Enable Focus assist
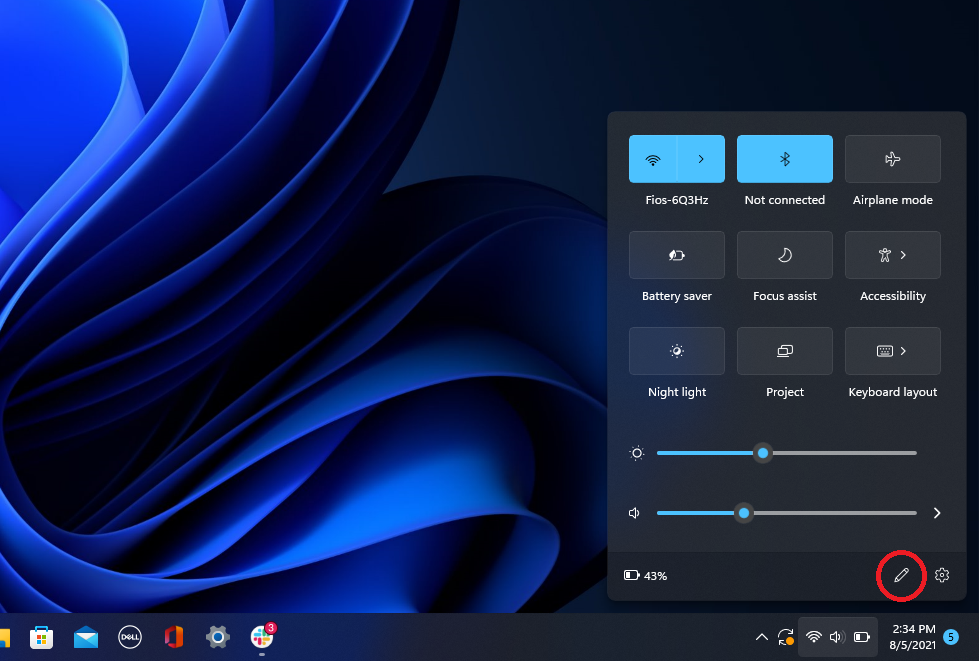Viewport: 979px width, 661px height. 784,255
